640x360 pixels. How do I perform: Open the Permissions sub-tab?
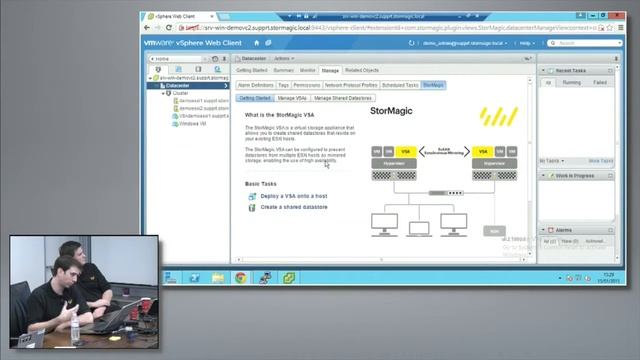307,85
